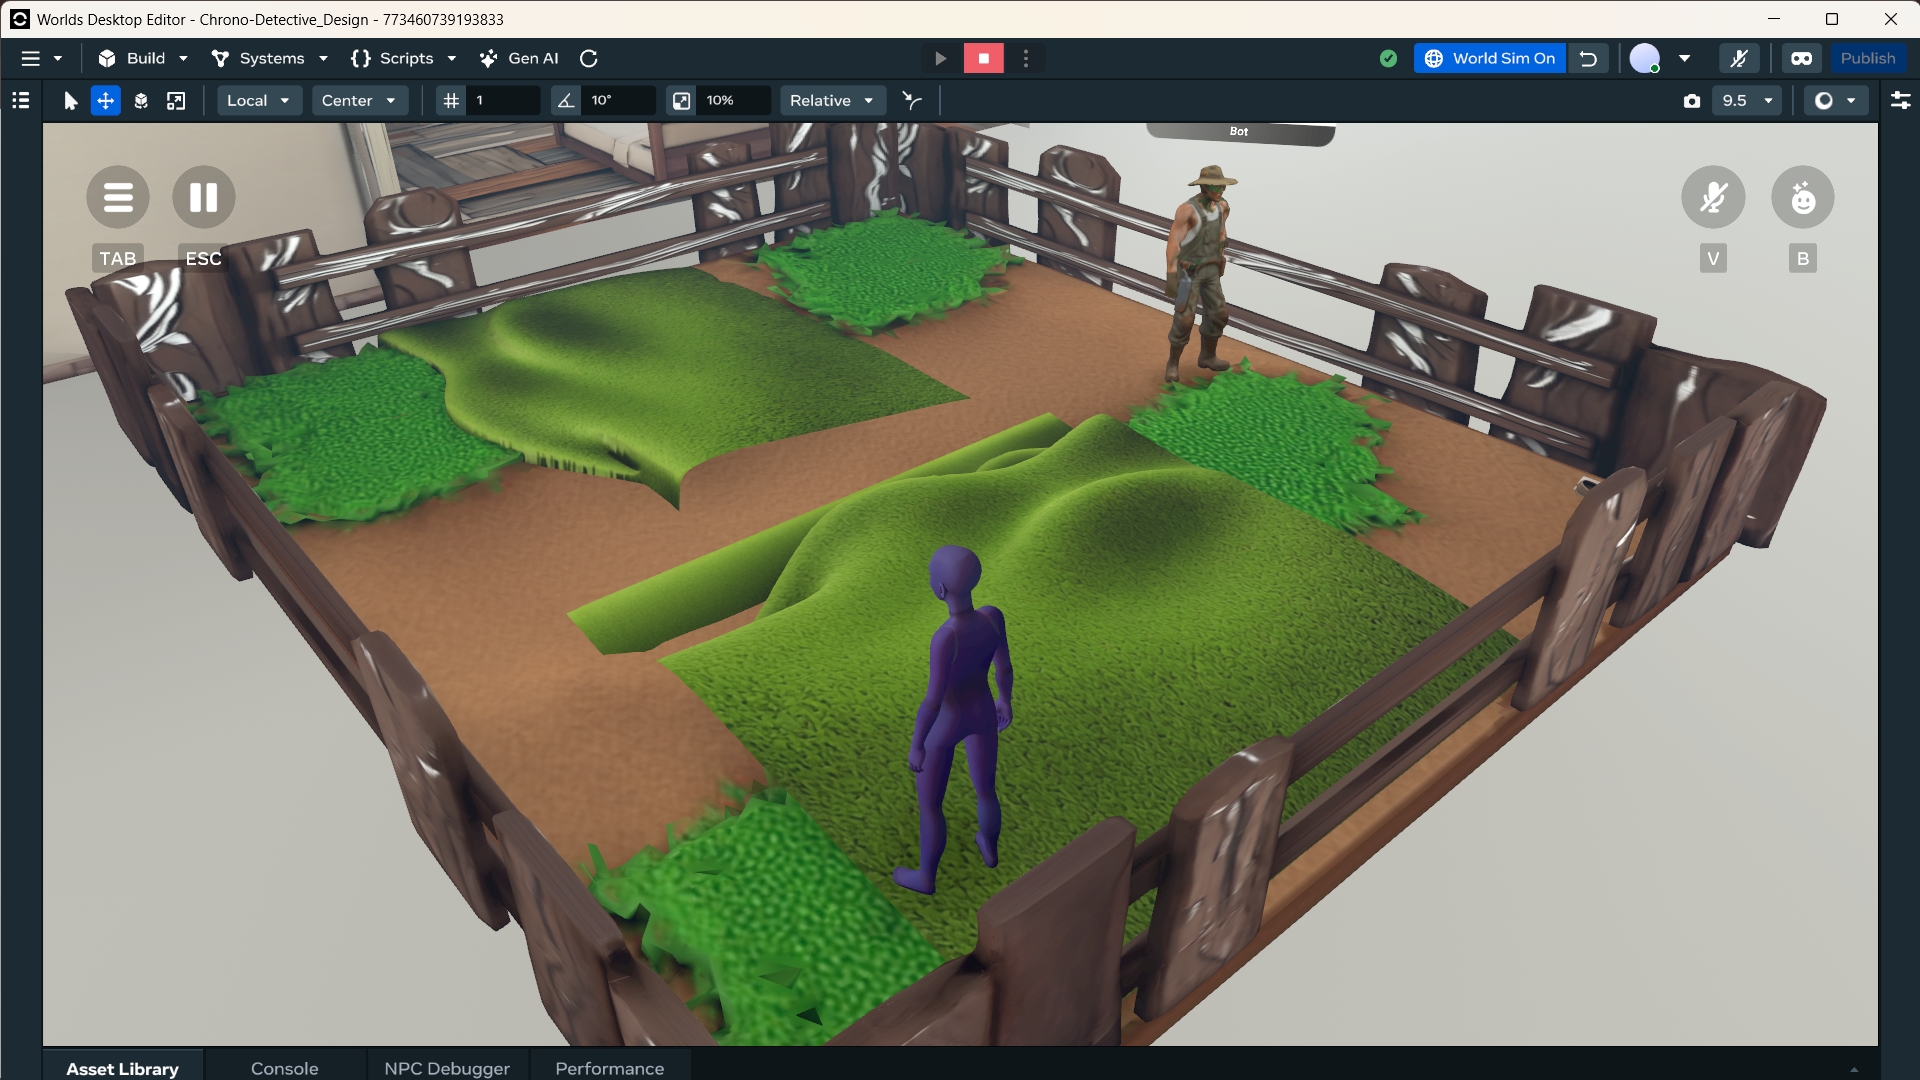Toggle World Sim On button
1920x1080 pixels.
tap(1490, 59)
